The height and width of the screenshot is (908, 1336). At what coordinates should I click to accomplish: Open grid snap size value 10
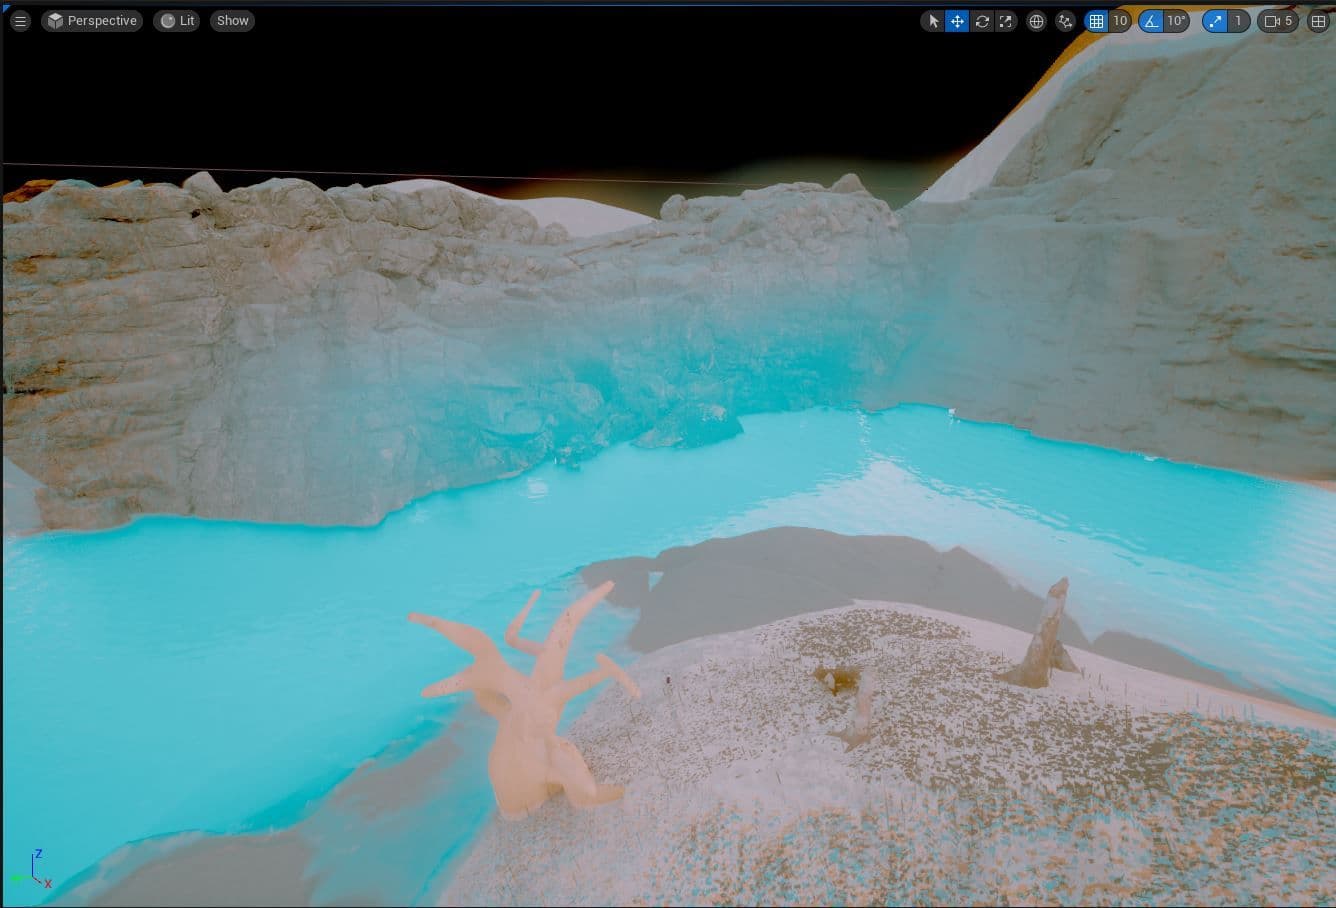1120,21
